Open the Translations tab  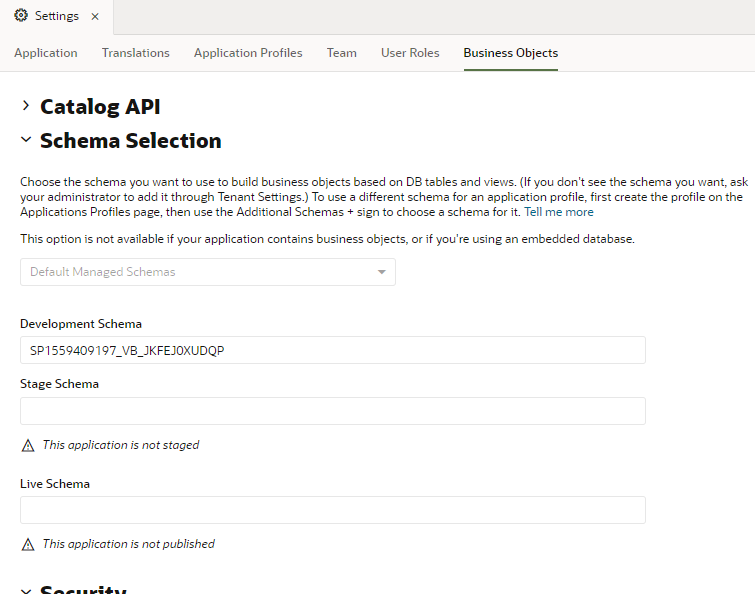pyautogui.click(x=136, y=52)
